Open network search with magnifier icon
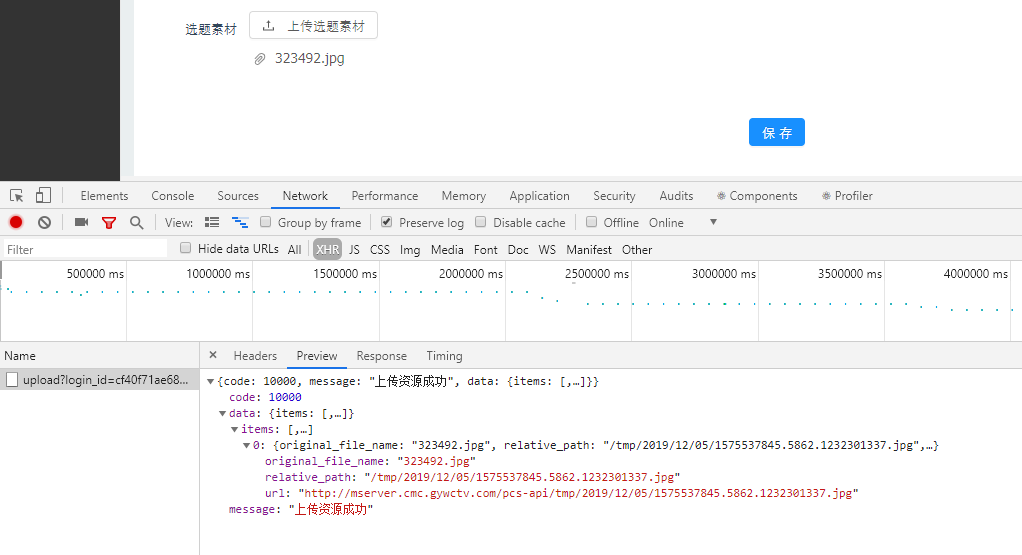This screenshot has height=555, width=1022. click(136, 222)
